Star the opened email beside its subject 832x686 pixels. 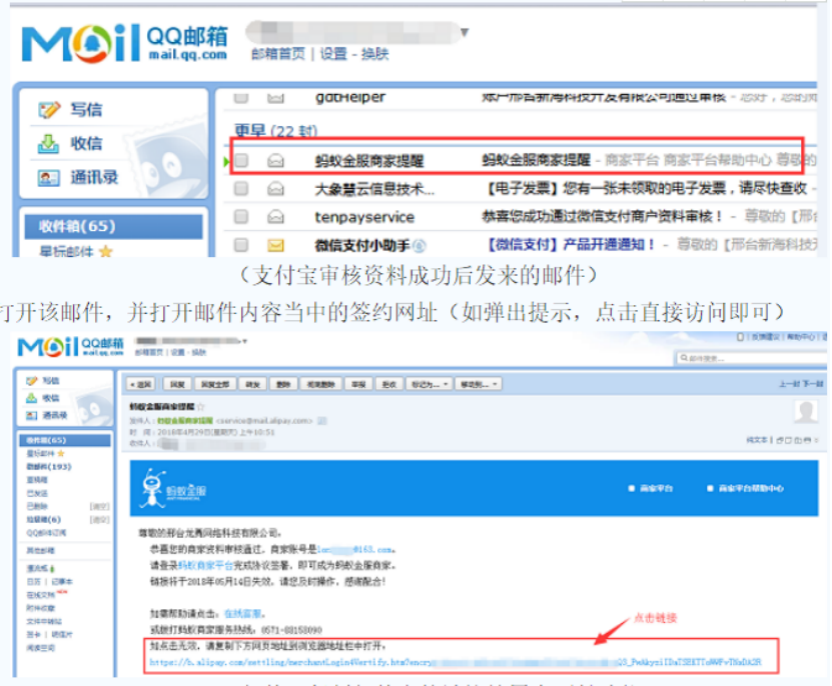pos(201,407)
